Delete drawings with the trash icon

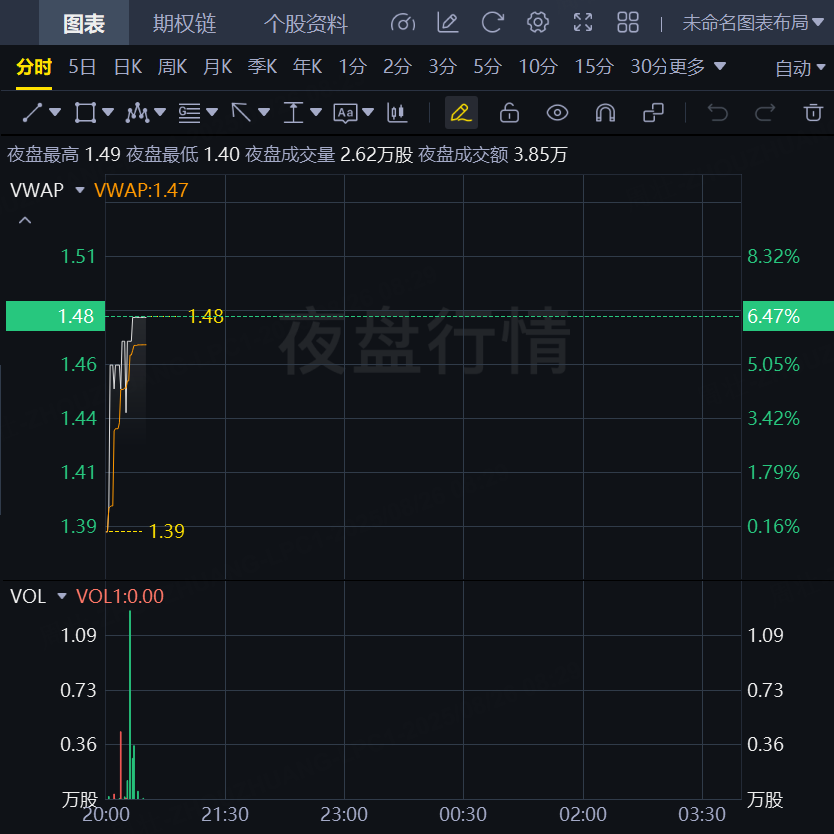pos(813,112)
